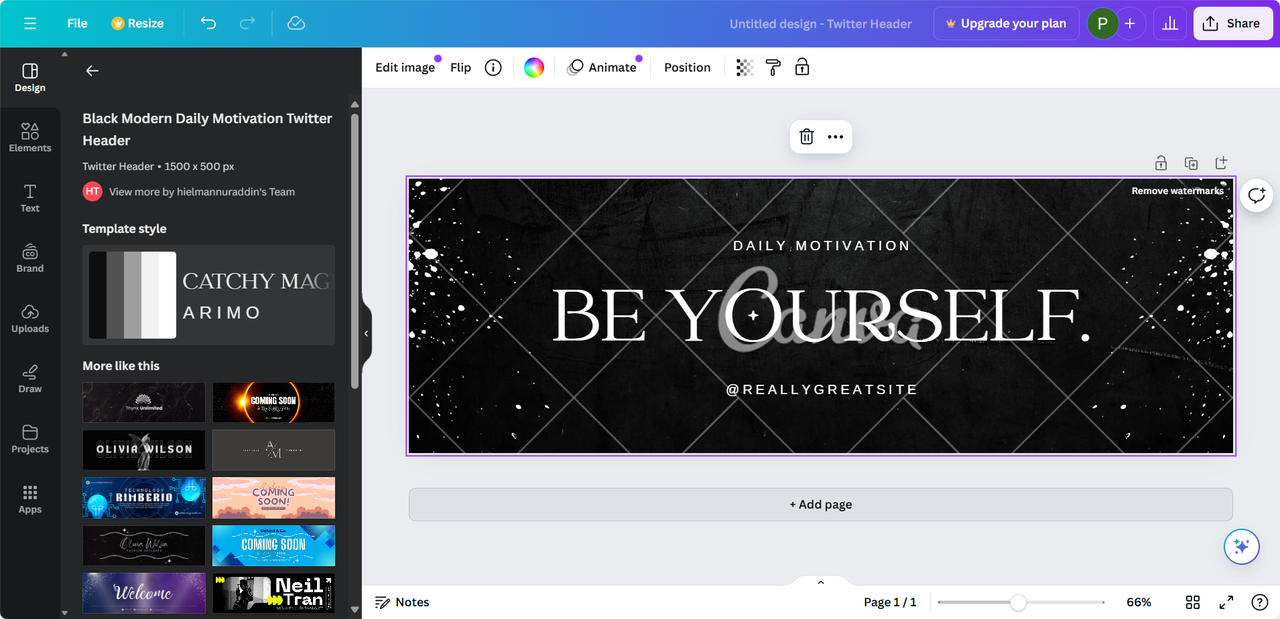Select the blue Coming Soon template
The height and width of the screenshot is (619, 1280).
coord(274,545)
